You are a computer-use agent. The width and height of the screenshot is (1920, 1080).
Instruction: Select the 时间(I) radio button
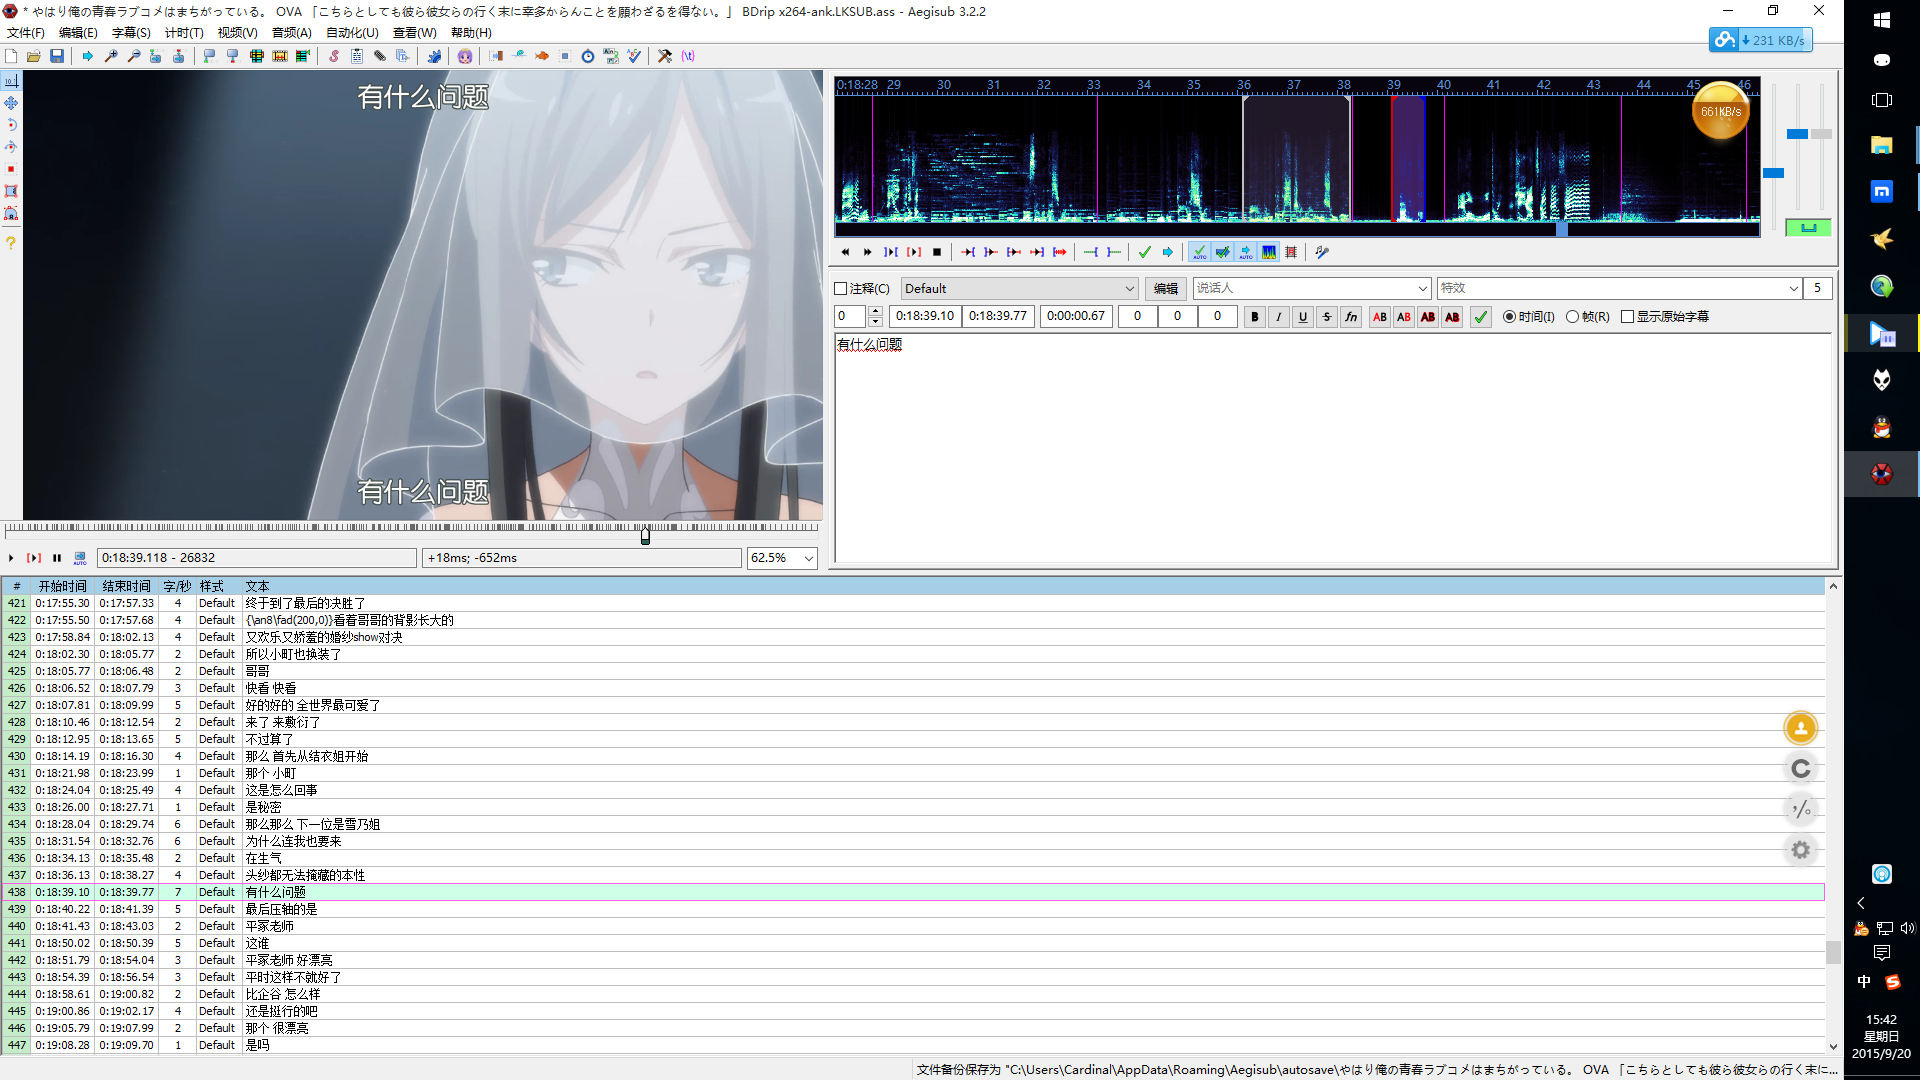[x=1509, y=317]
